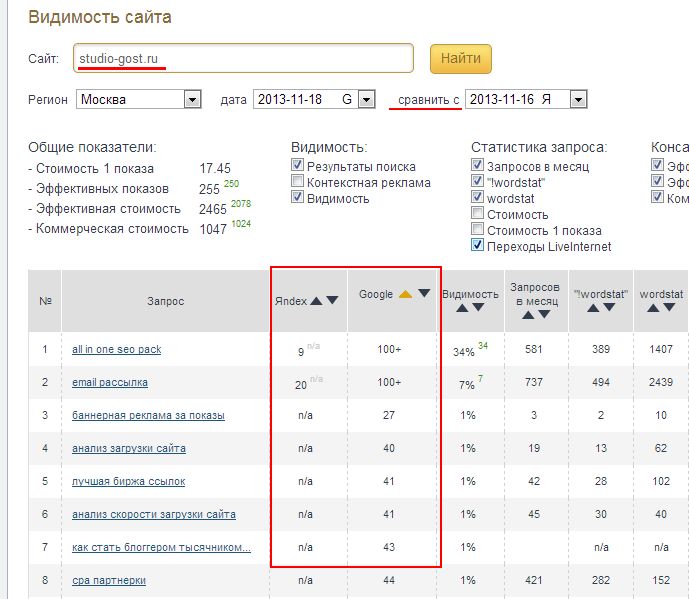Open 'email рассылка' query link

click(110, 382)
